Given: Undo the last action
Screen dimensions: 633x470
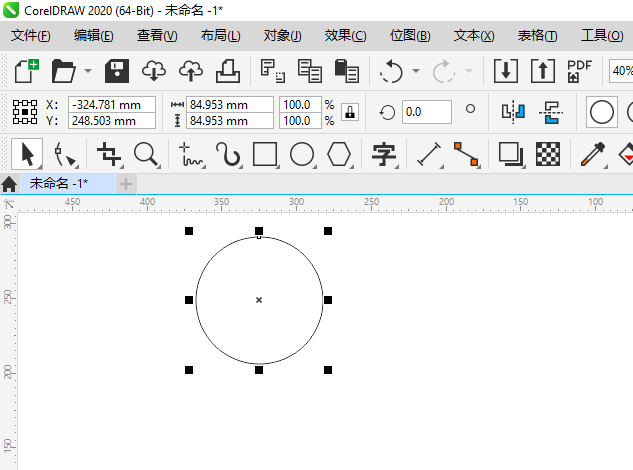Looking at the screenshot, I should click(391, 71).
